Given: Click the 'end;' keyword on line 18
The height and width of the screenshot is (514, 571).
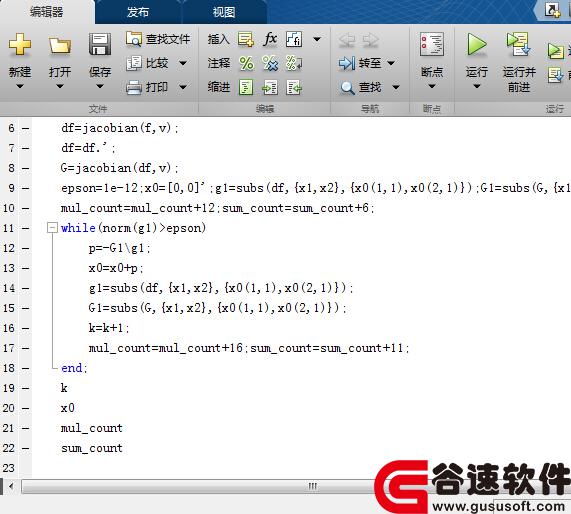Looking at the screenshot, I should [x=74, y=368].
